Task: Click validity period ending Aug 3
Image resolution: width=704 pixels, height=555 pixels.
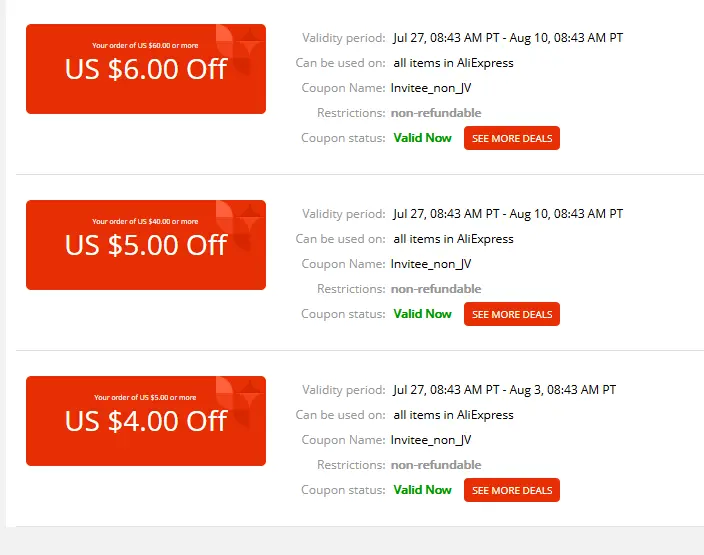Action: 504,390
